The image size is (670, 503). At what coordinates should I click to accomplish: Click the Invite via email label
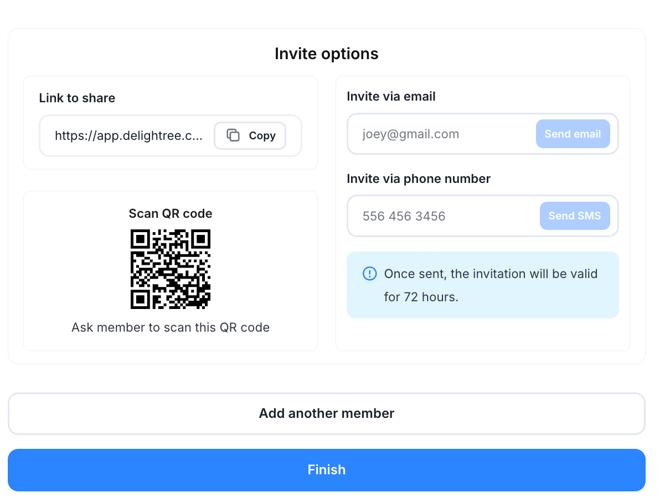[x=391, y=97]
